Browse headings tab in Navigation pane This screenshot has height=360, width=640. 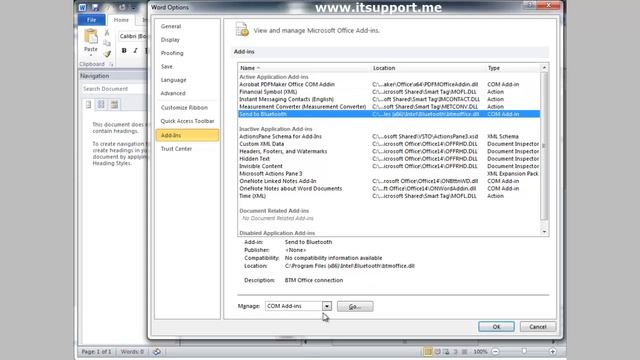tap(89, 104)
